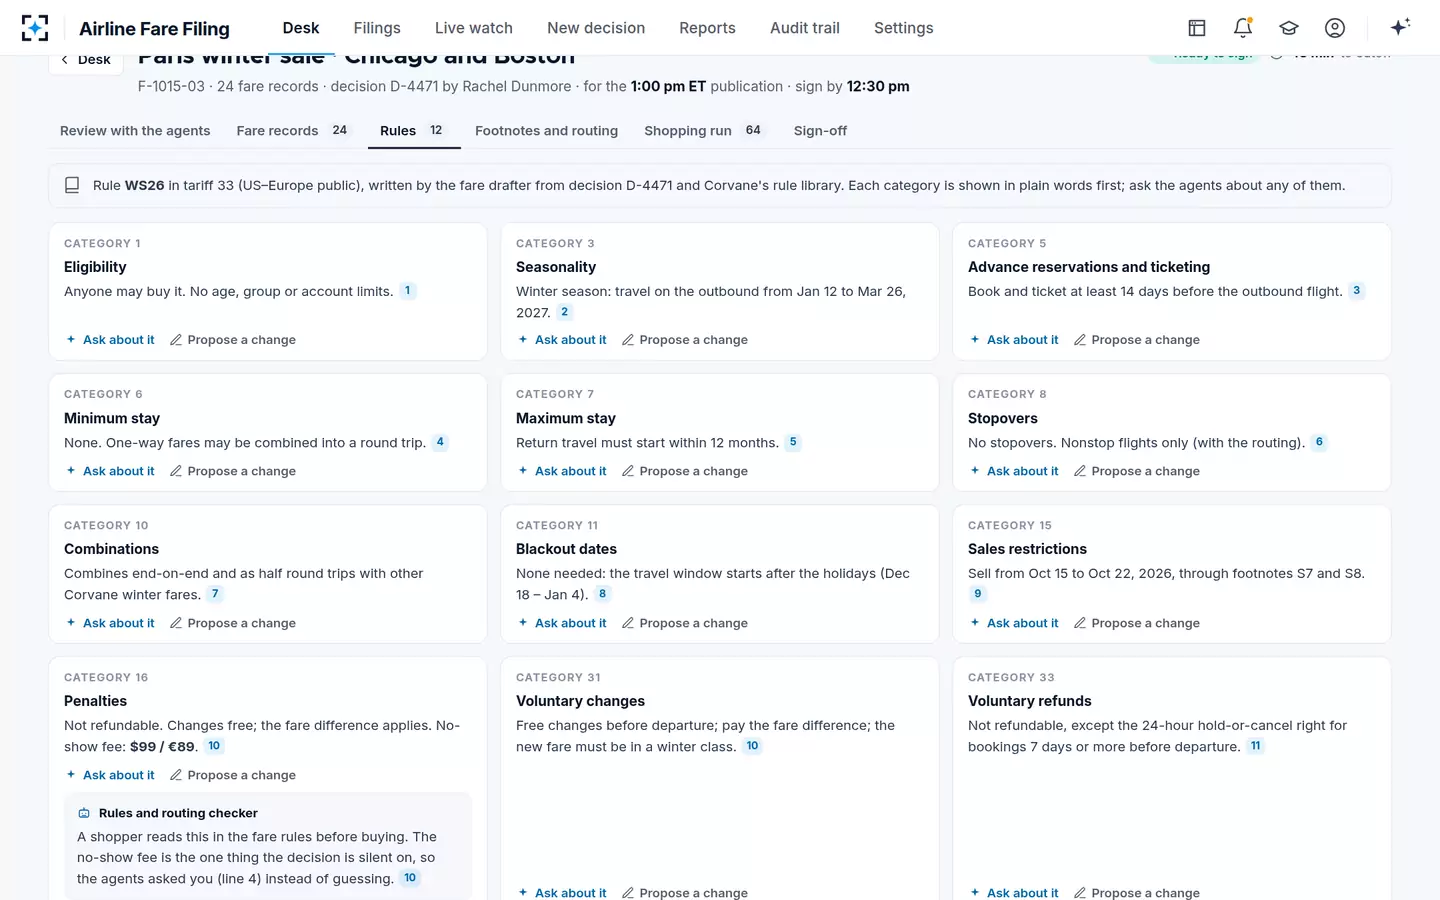Open citation 7 on Combinations card
Screen dimensions: 1440x900
(214, 594)
